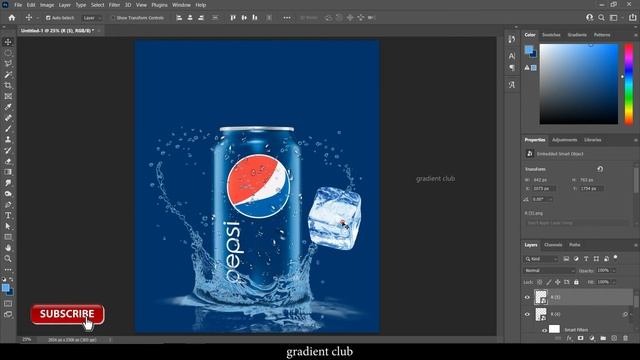Open the Edit Toolbar three-dots button

8,269
